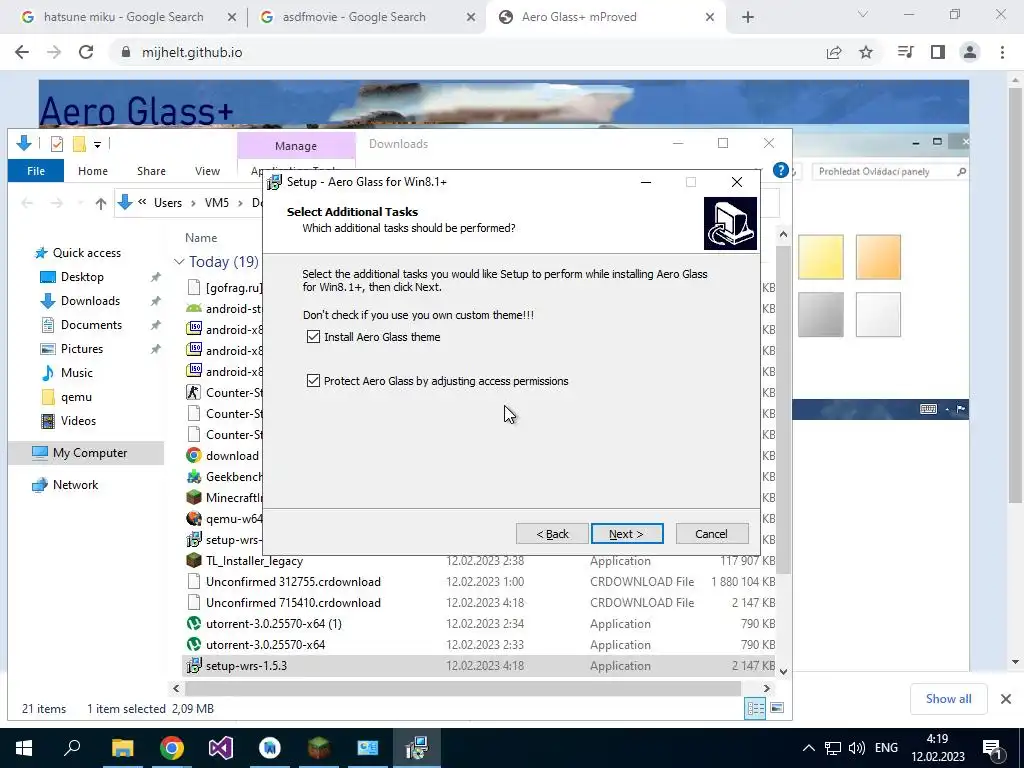Pick yellow color swatch on webpage
This screenshot has width=1024, height=768.
(x=821, y=257)
